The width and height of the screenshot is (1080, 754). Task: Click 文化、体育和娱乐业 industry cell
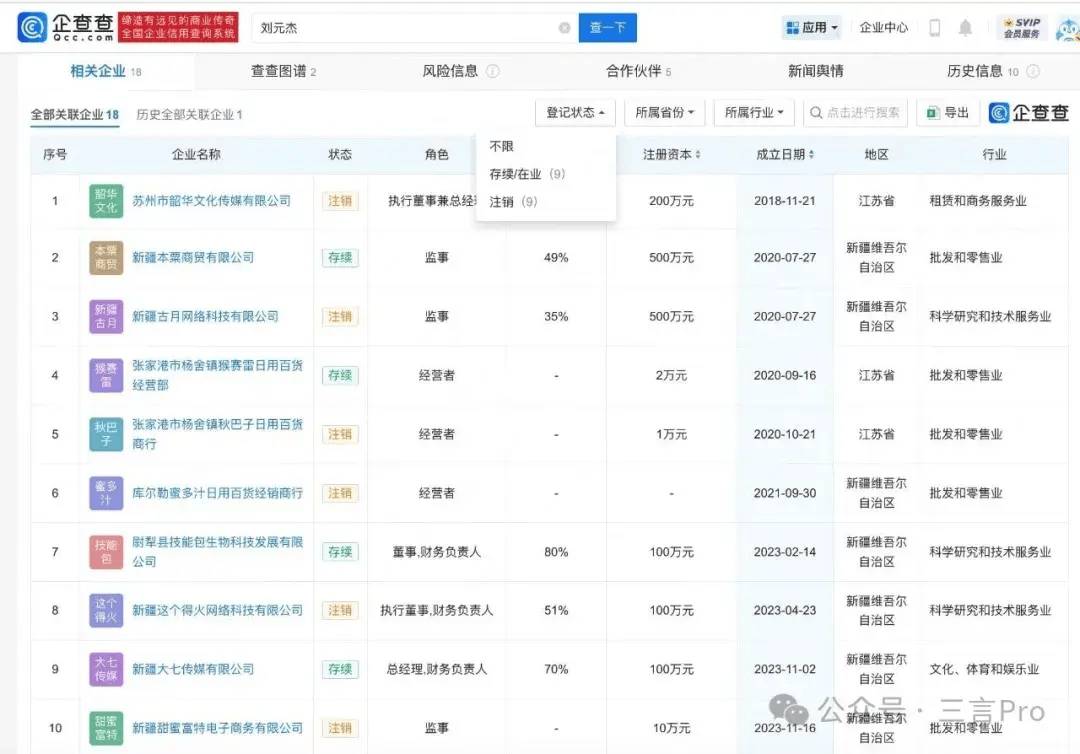pyautogui.click(x=984, y=669)
